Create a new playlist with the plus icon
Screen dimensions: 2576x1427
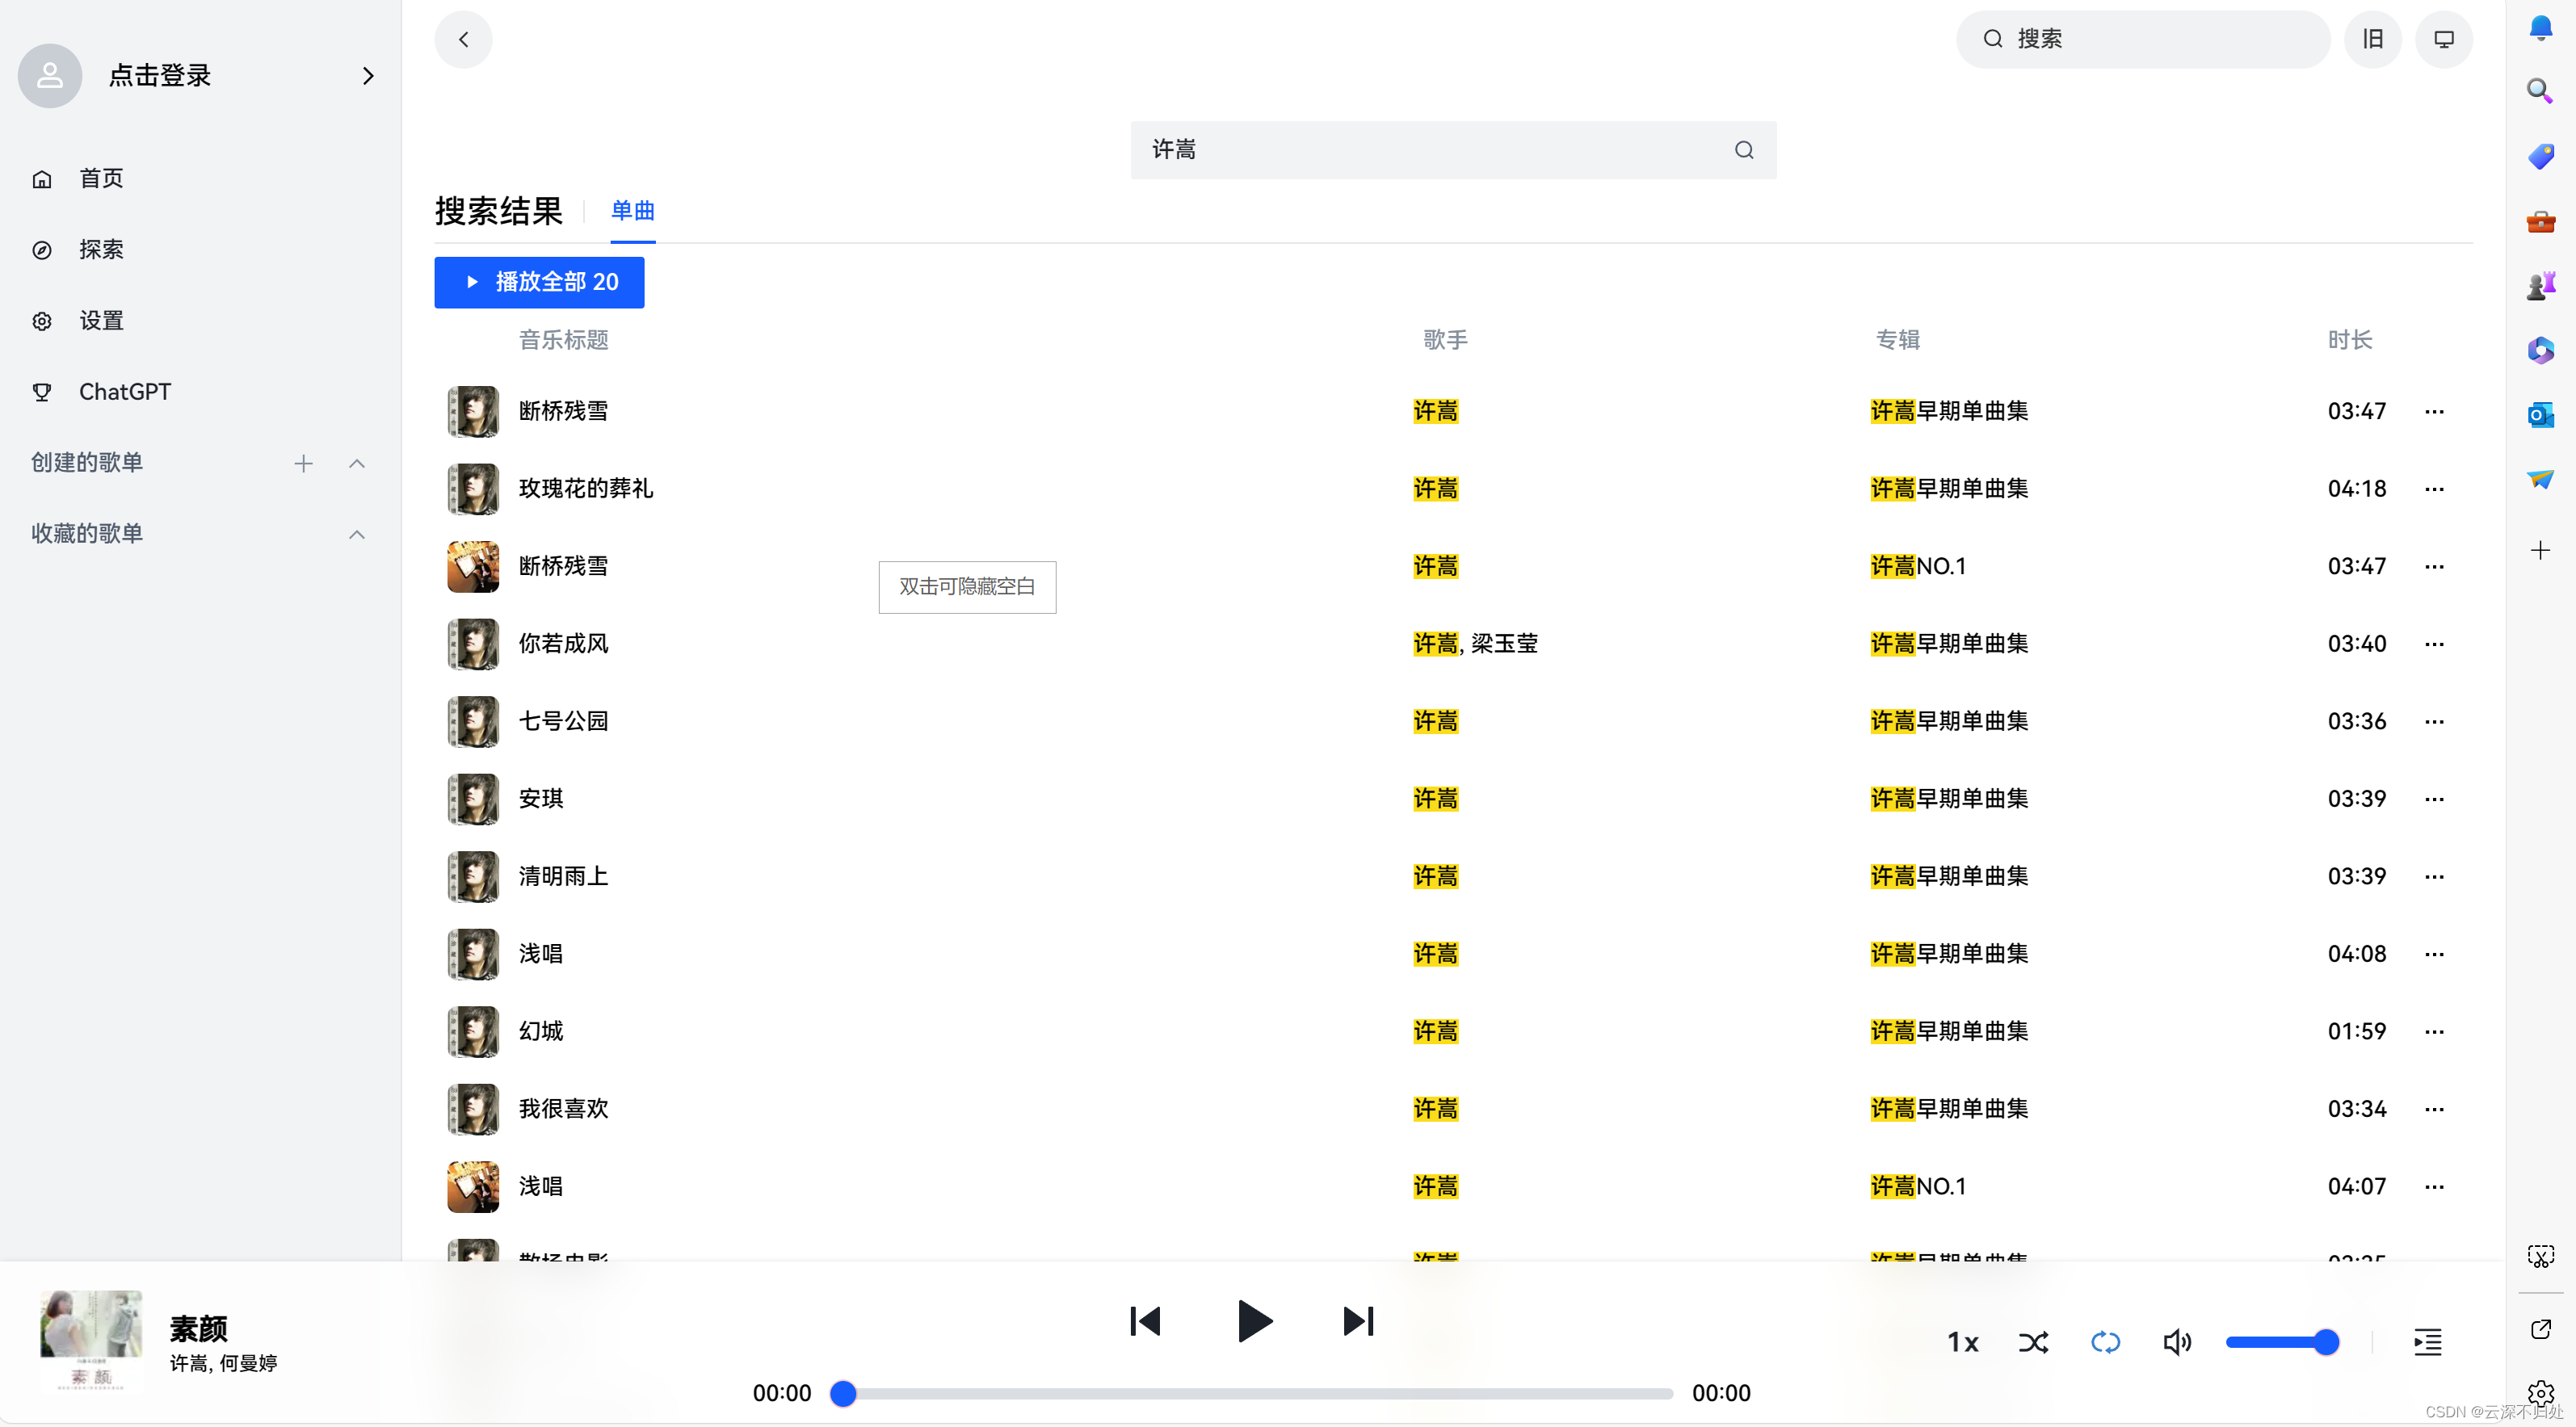[303, 463]
